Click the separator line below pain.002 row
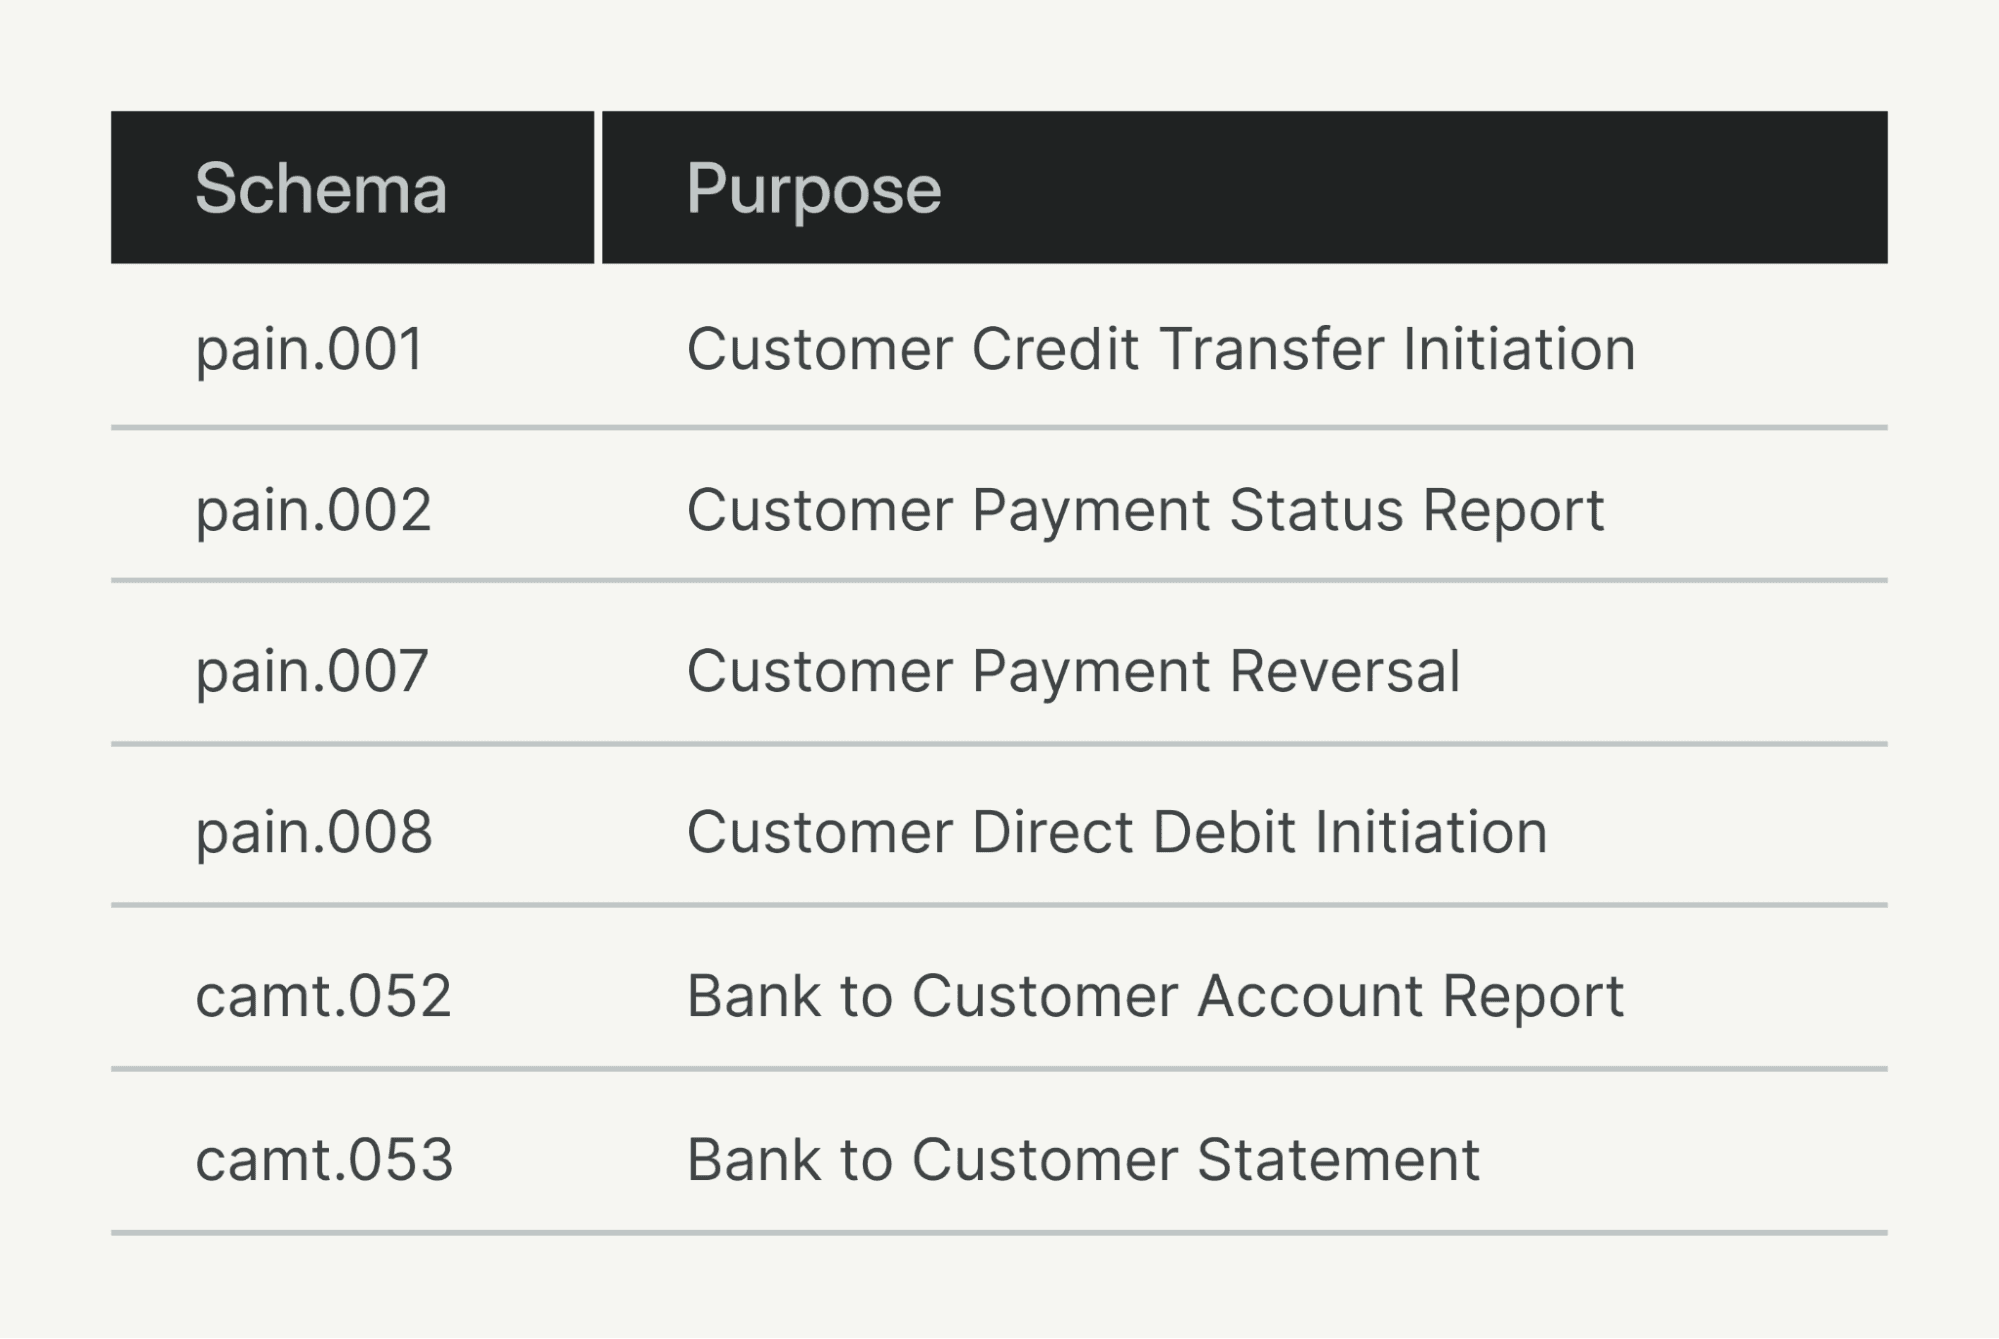 [x=999, y=580]
